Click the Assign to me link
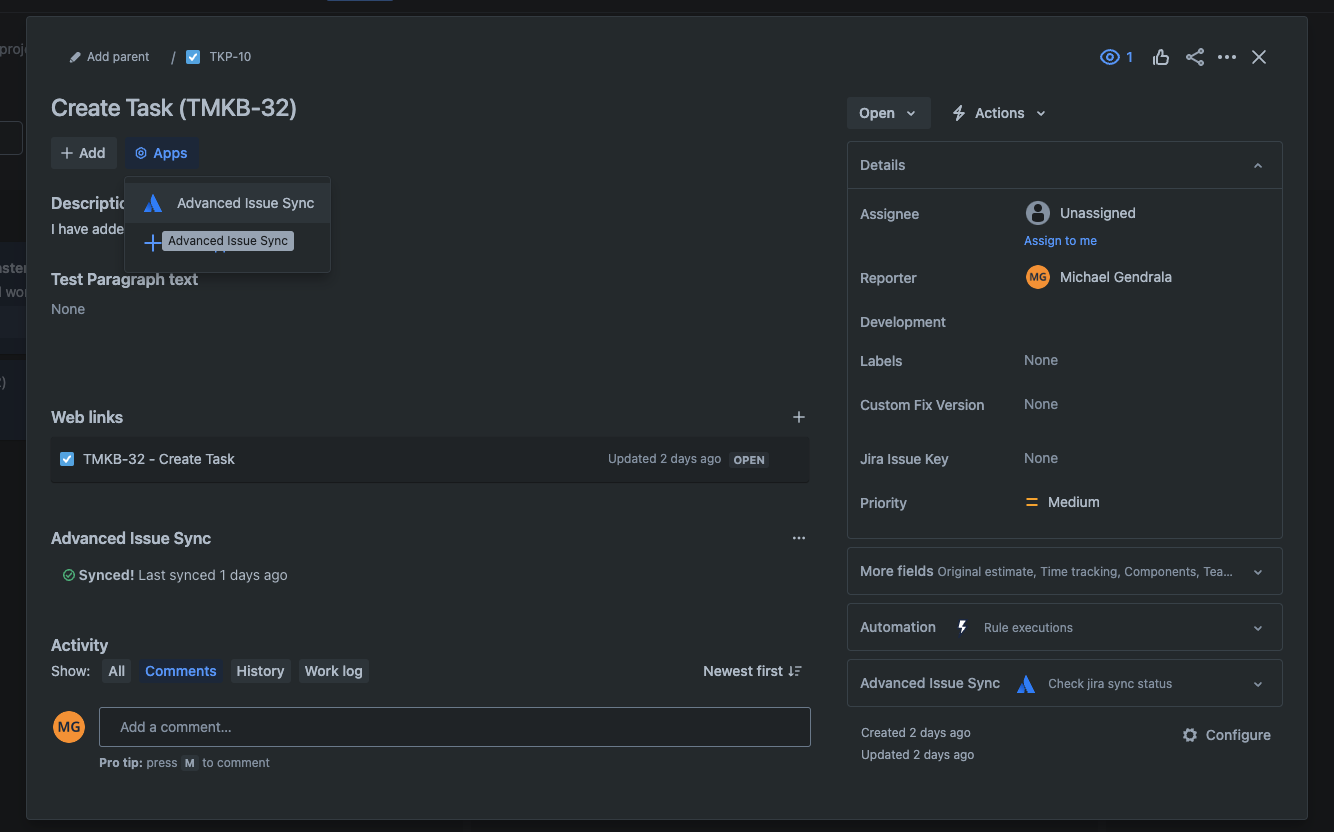Image resolution: width=1334 pixels, height=832 pixels. coord(1060,241)
